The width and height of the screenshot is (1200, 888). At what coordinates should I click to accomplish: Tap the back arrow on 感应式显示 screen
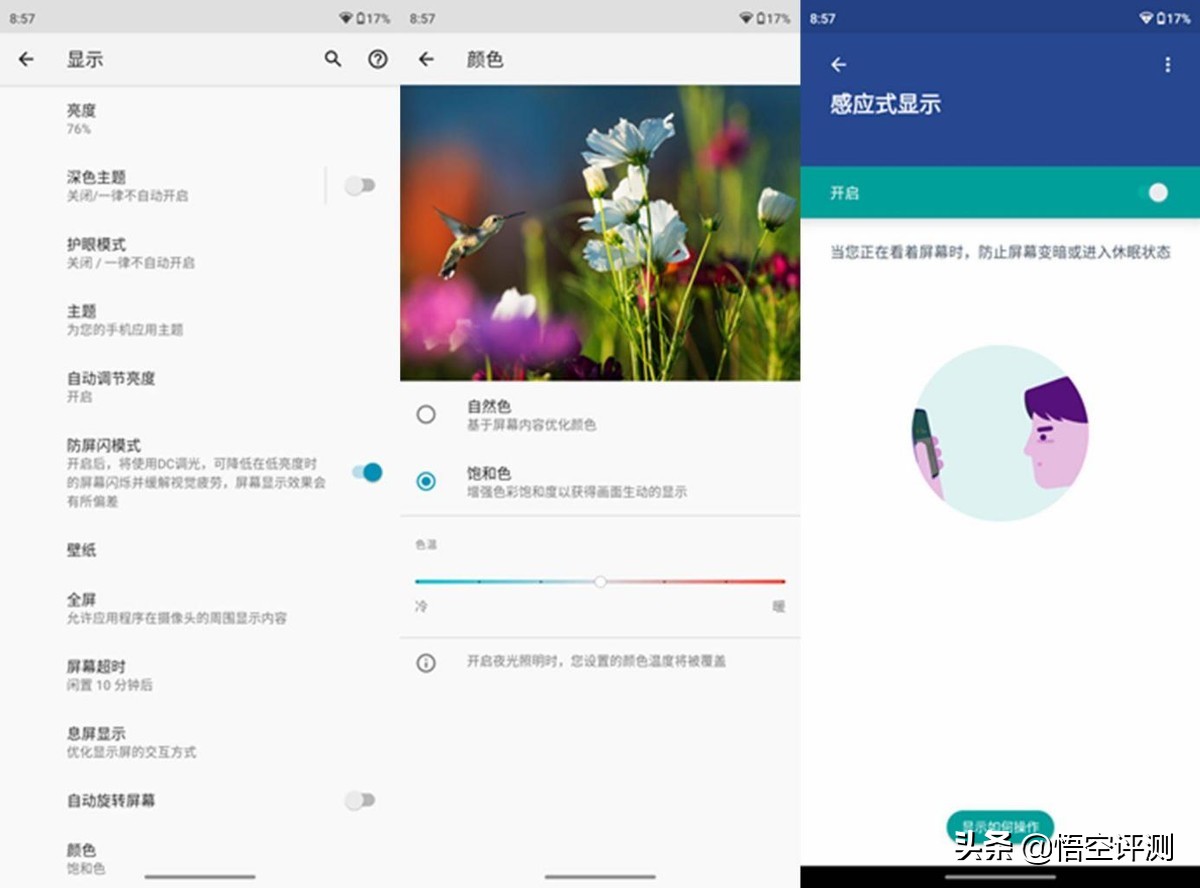point(840,64)
